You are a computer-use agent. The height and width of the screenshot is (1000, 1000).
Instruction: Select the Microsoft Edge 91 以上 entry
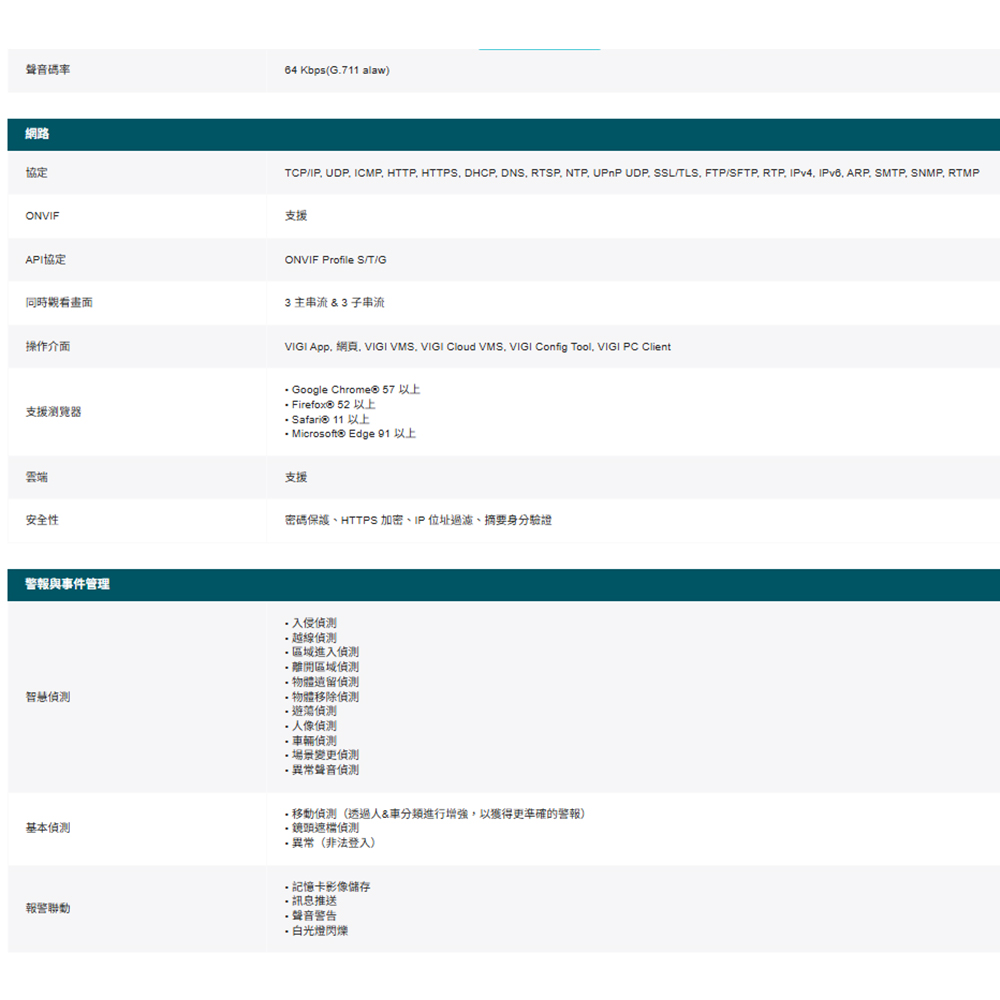pyautogui.click(x=353, y=434)
